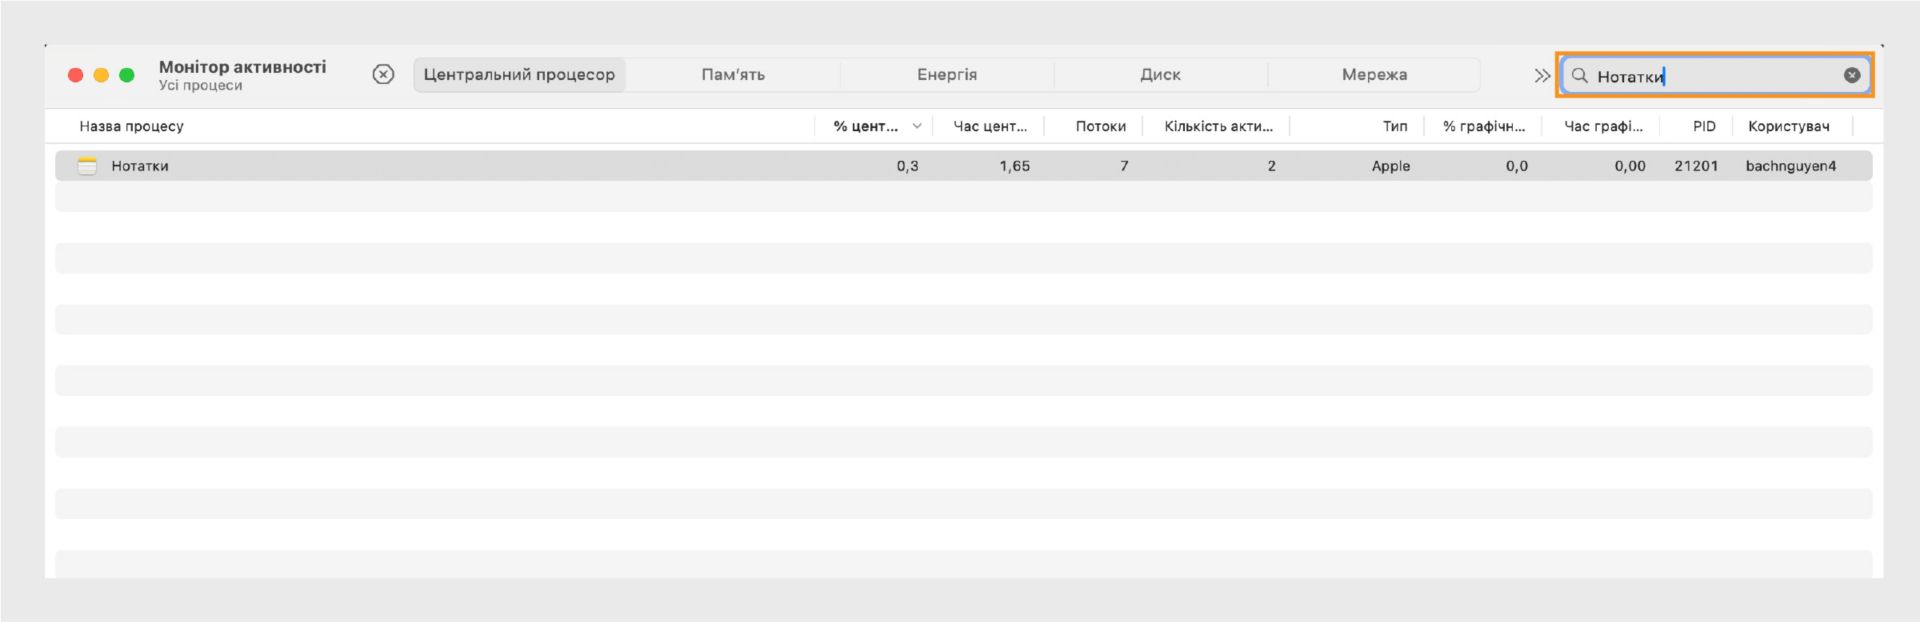The image size is (1920, 622).
Task: Click the Нотатки app icon in the process row
Action: coord(88,166)
